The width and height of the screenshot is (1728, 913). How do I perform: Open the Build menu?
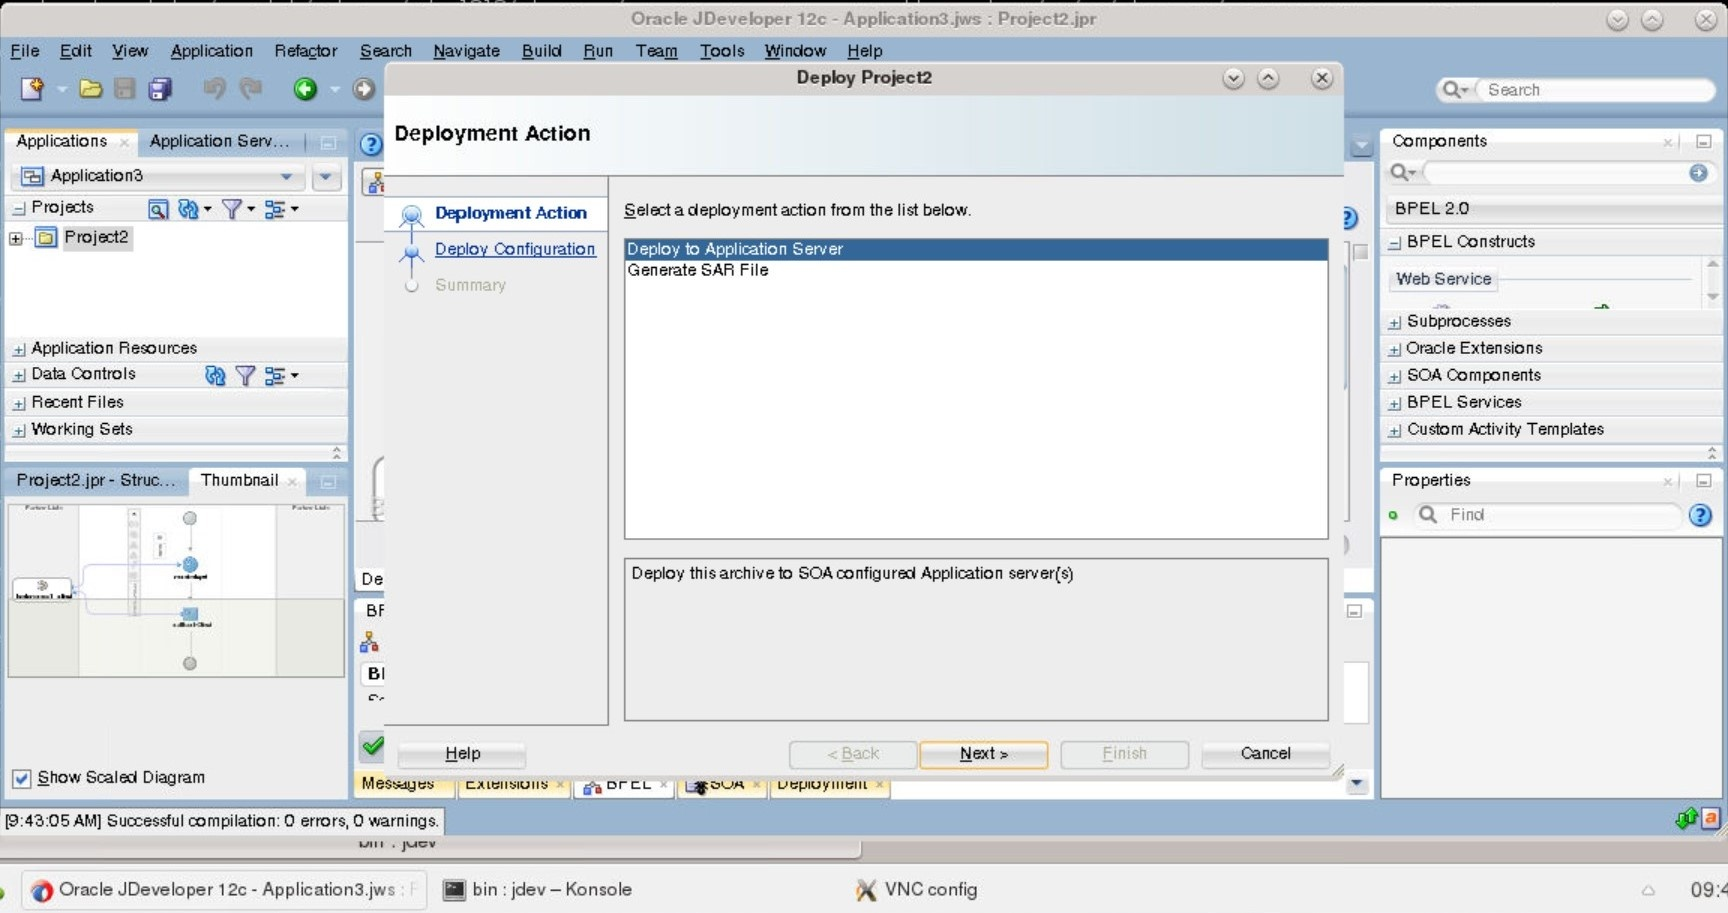[541, 51]
